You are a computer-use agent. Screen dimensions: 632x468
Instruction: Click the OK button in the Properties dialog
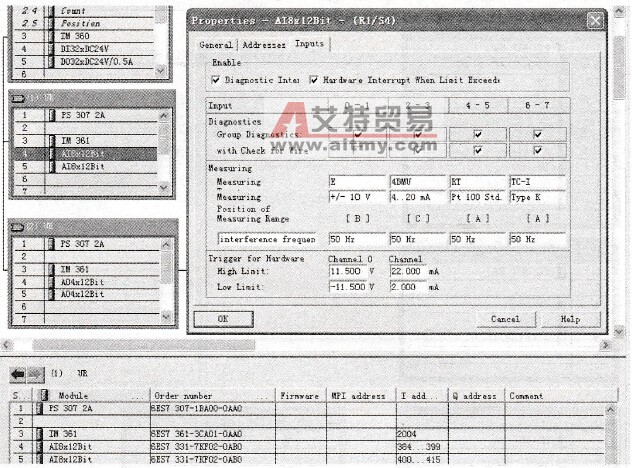[x=222, y=319]
